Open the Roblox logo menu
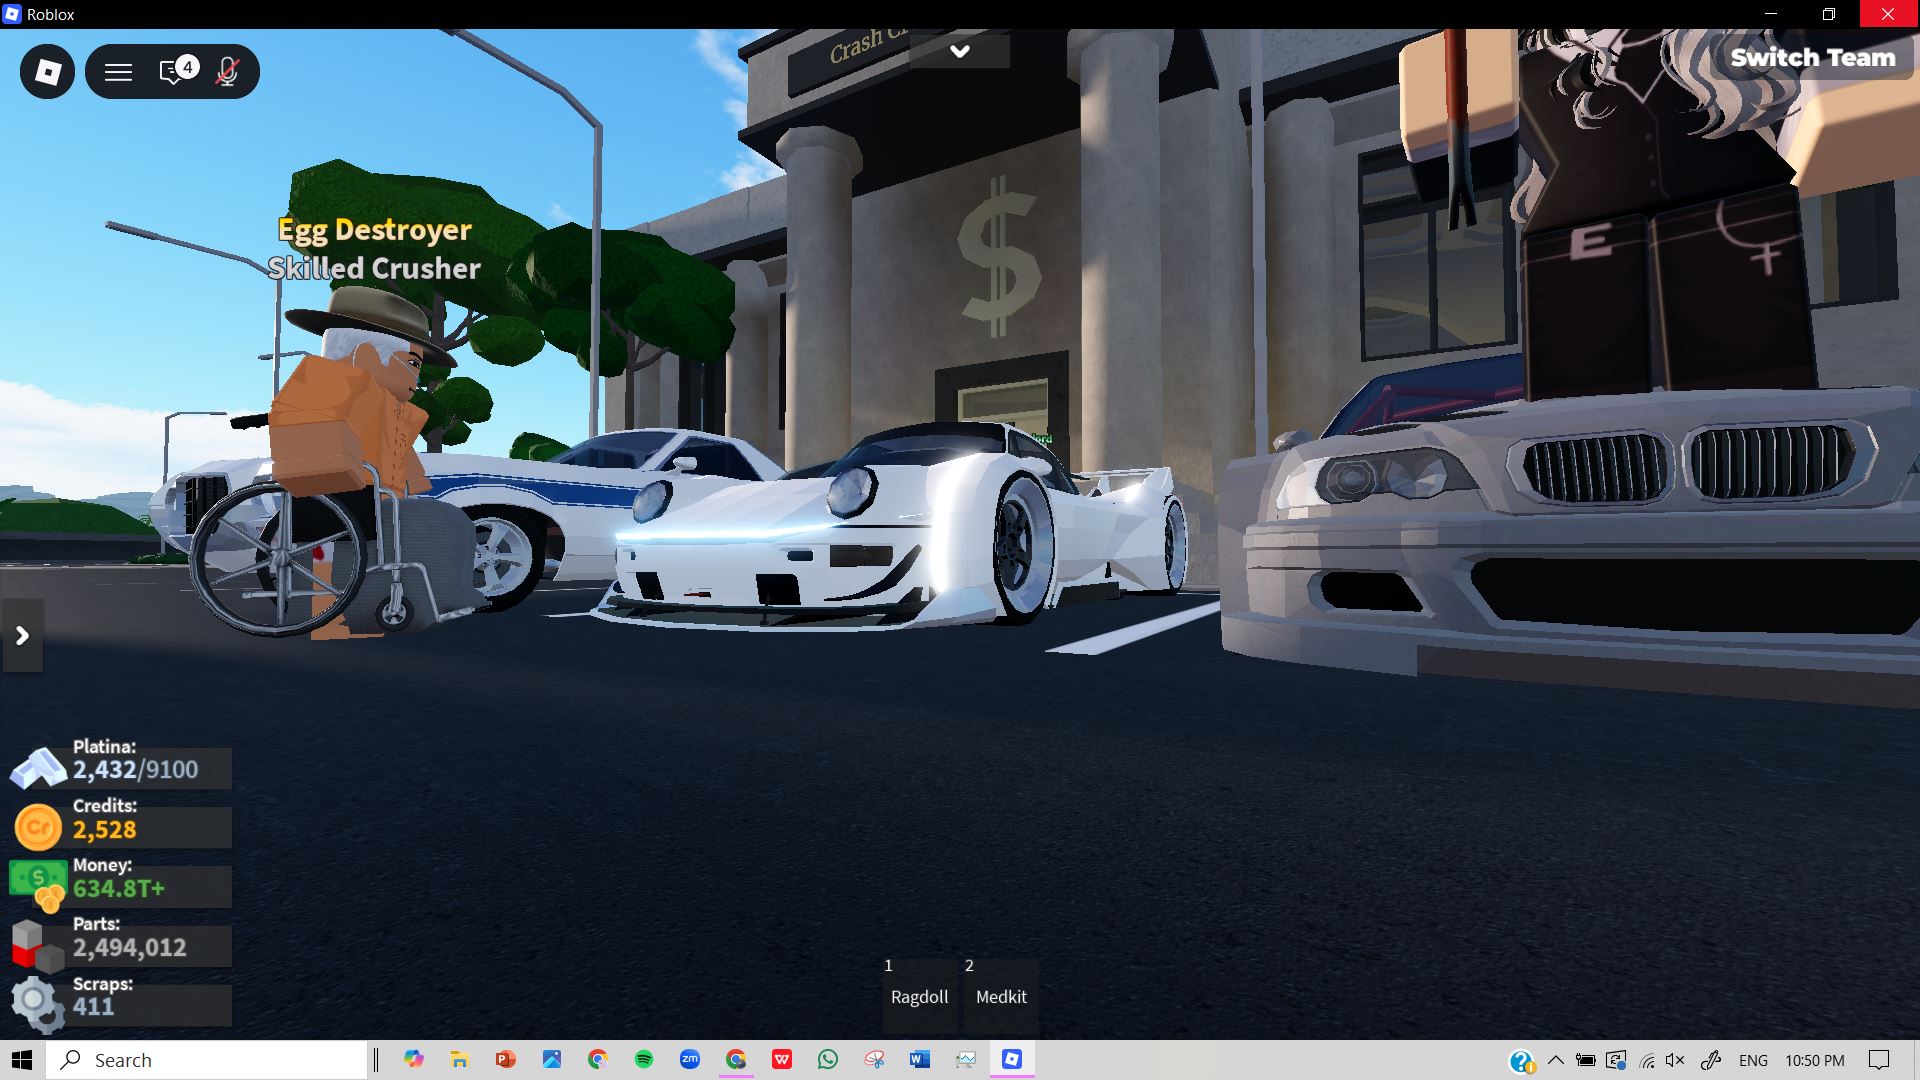Image resolution: width=1920 pixels, height=1080 pixels. tap(47, 72)
